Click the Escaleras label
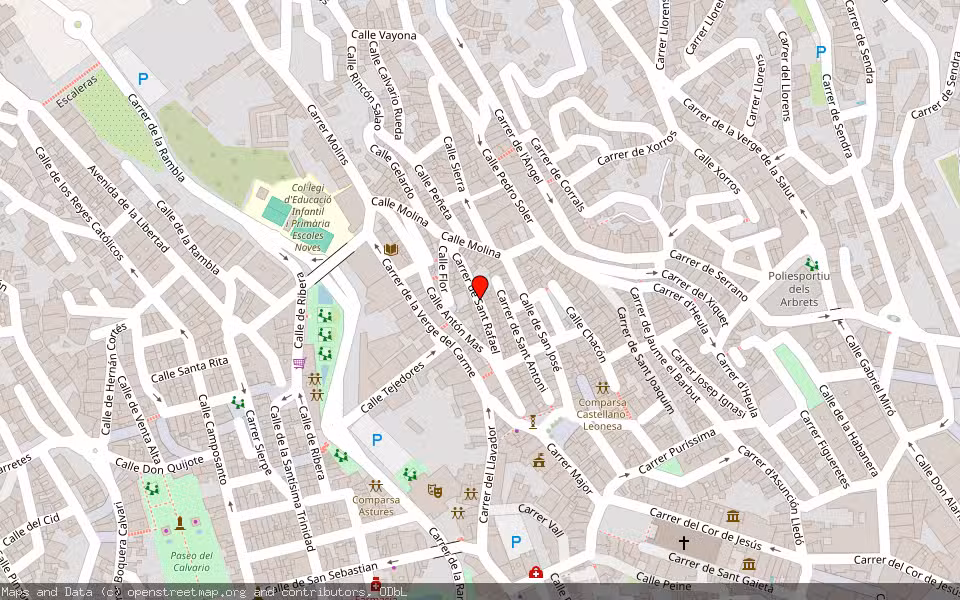This screenshot has height=600, width=960. (x=77, y=91)
